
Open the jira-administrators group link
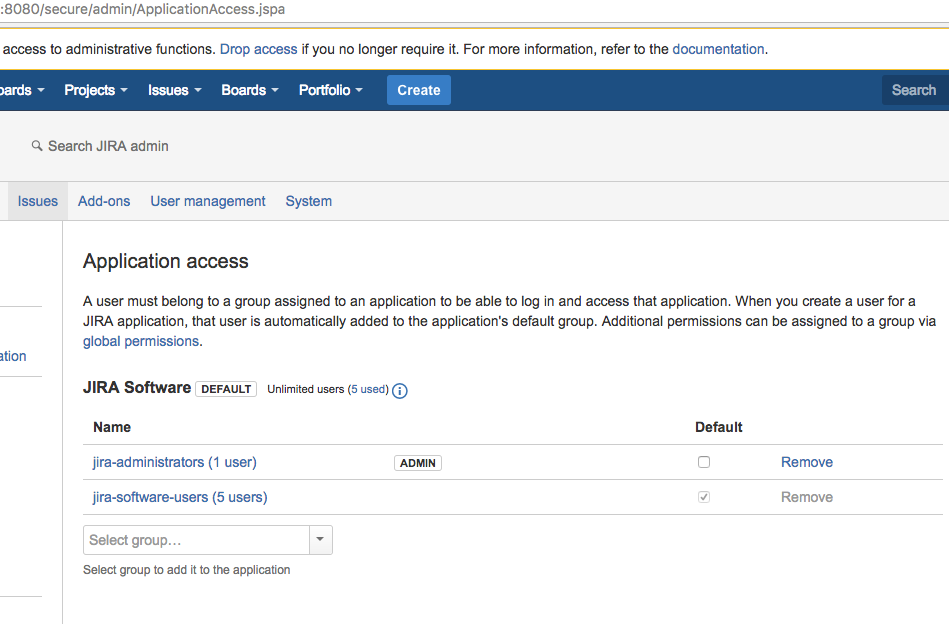point(174,462)
